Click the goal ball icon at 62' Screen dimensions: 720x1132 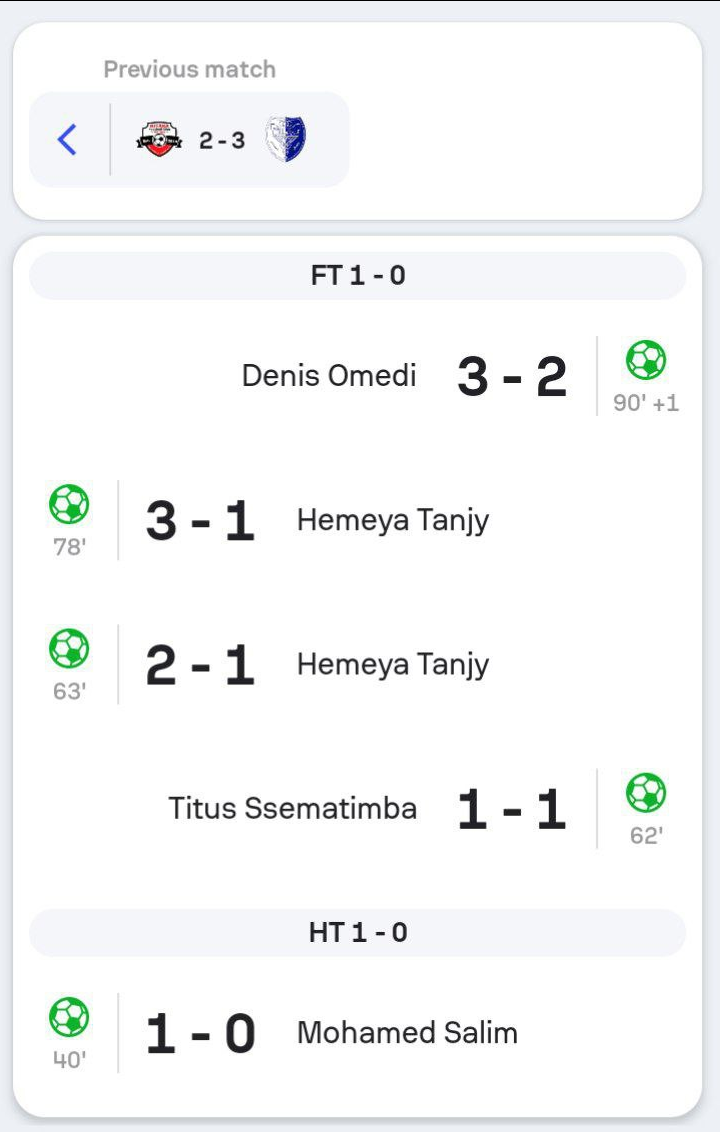pyautogui.click(x=646, y=793)
